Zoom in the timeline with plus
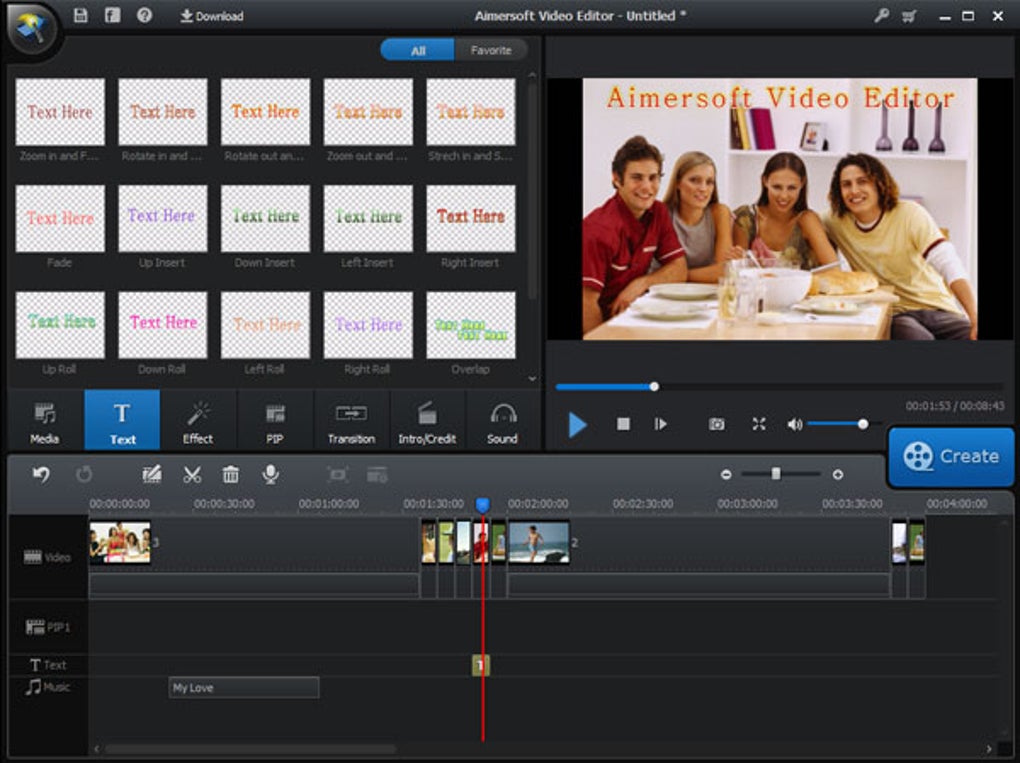This screenshot has width=1020, height=763. 838,474
